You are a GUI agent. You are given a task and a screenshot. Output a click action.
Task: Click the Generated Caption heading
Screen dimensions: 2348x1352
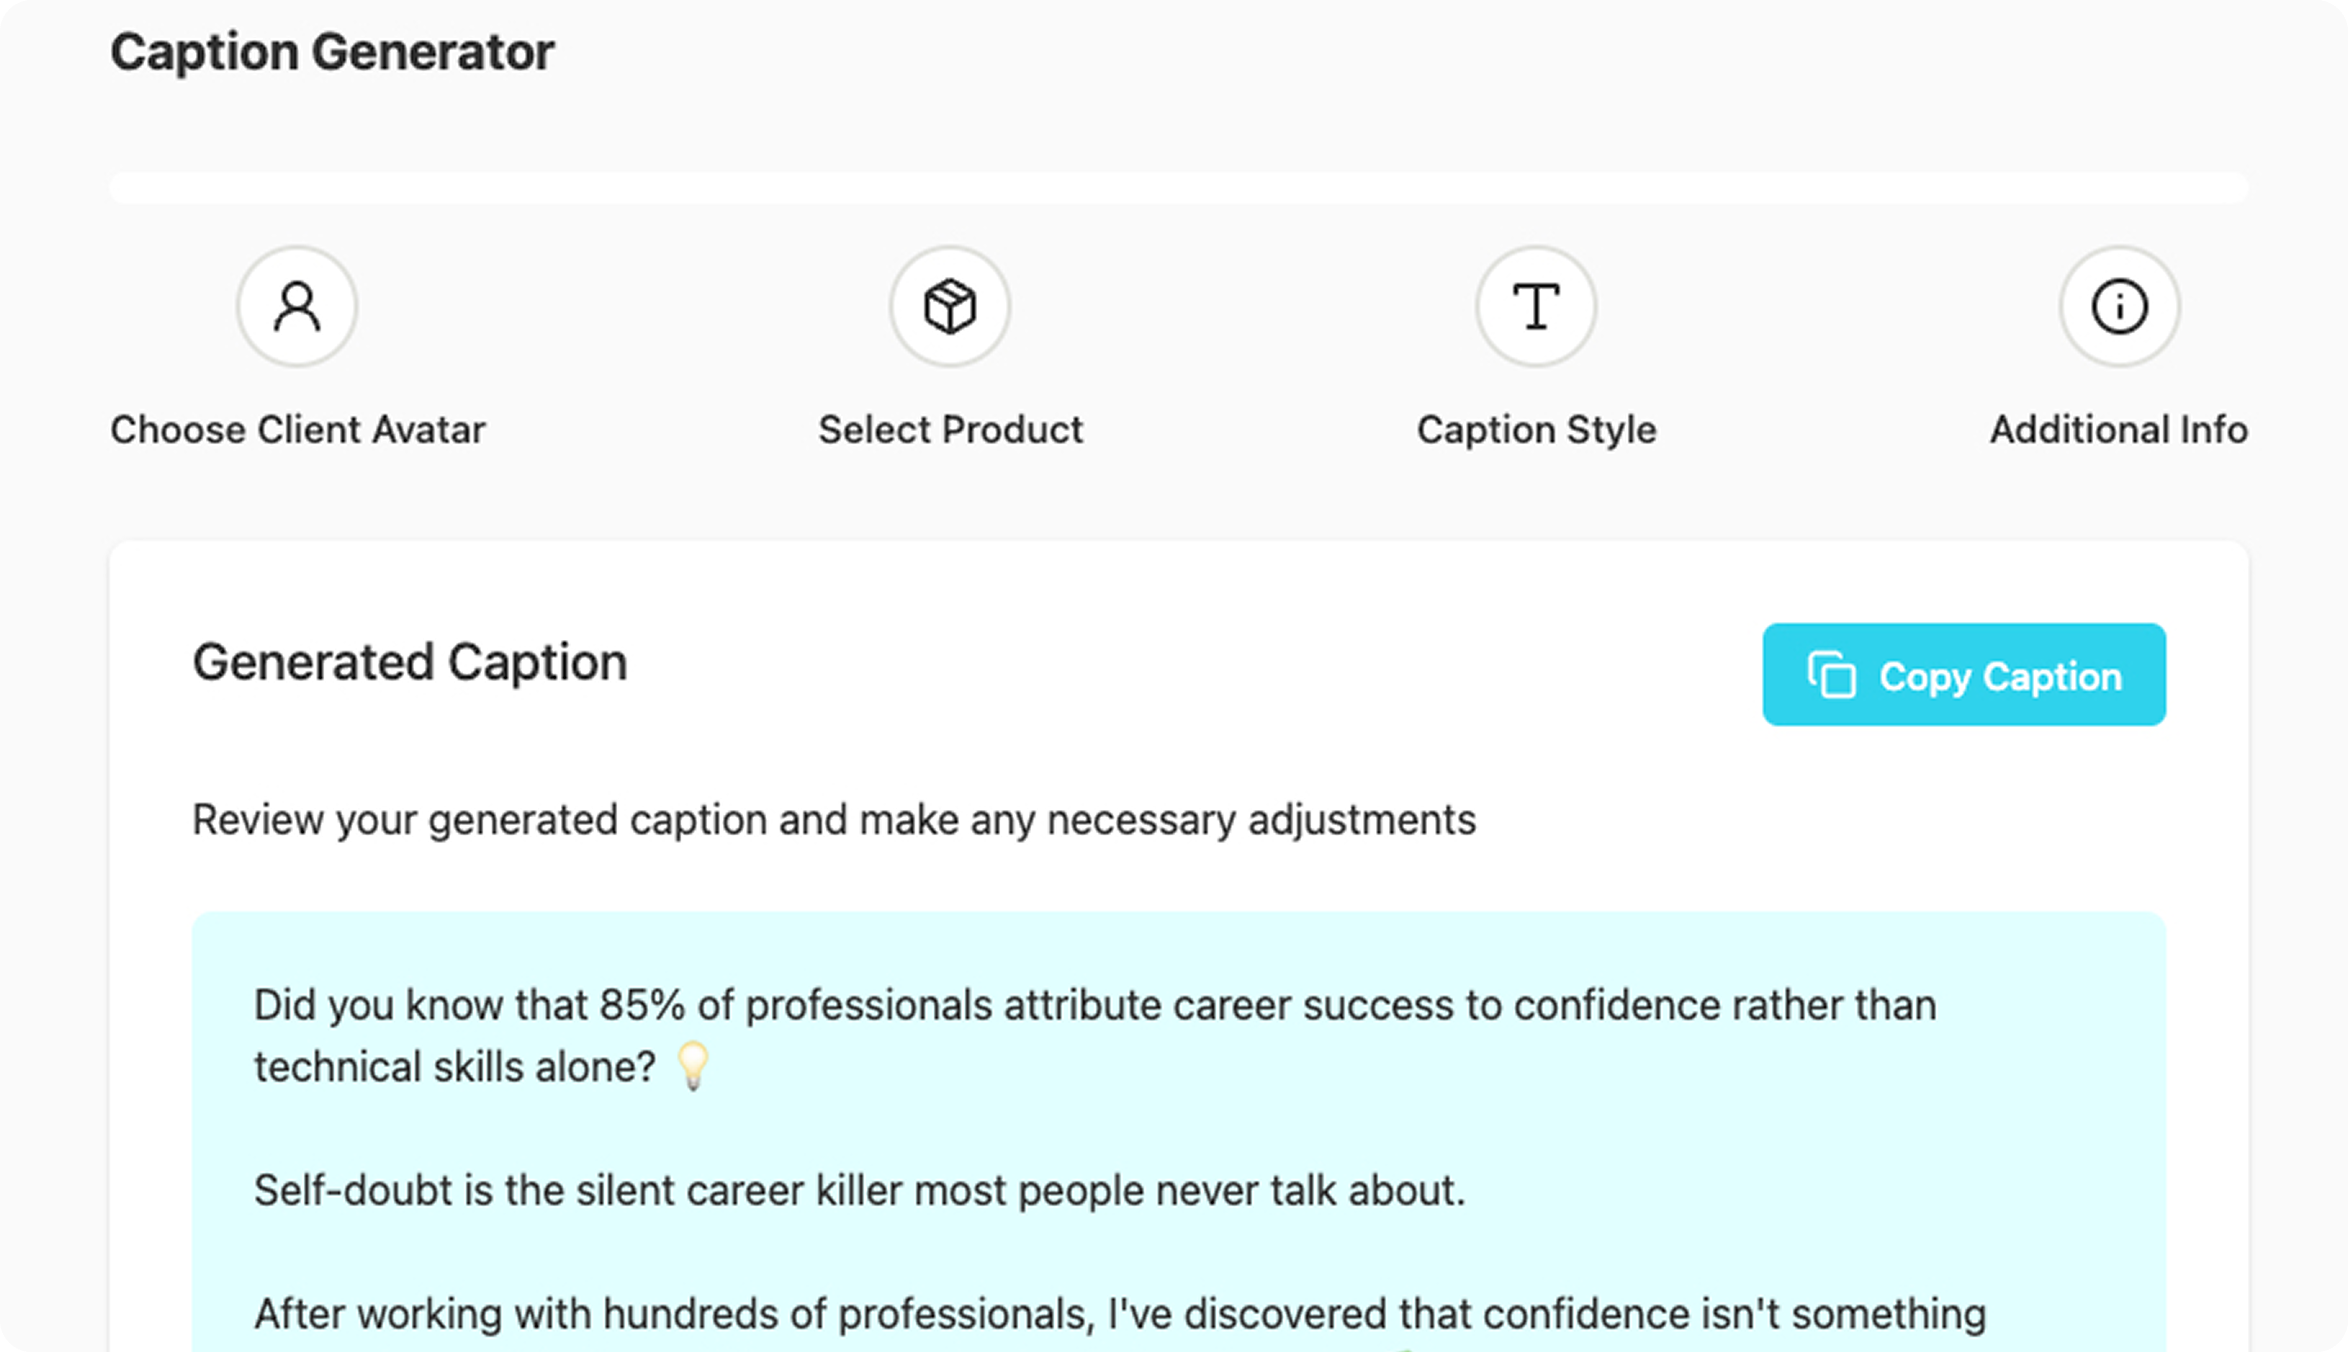[x=409, y=662]
